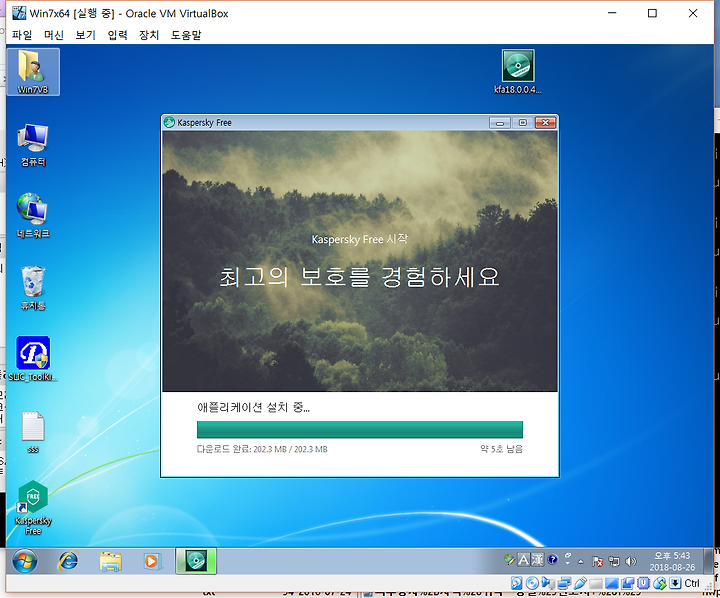This screenshot has width=720, height=598.
Task: Open the 파일 menu in VirtualBox
Action: pyautogui.click(x=22, y=35)
